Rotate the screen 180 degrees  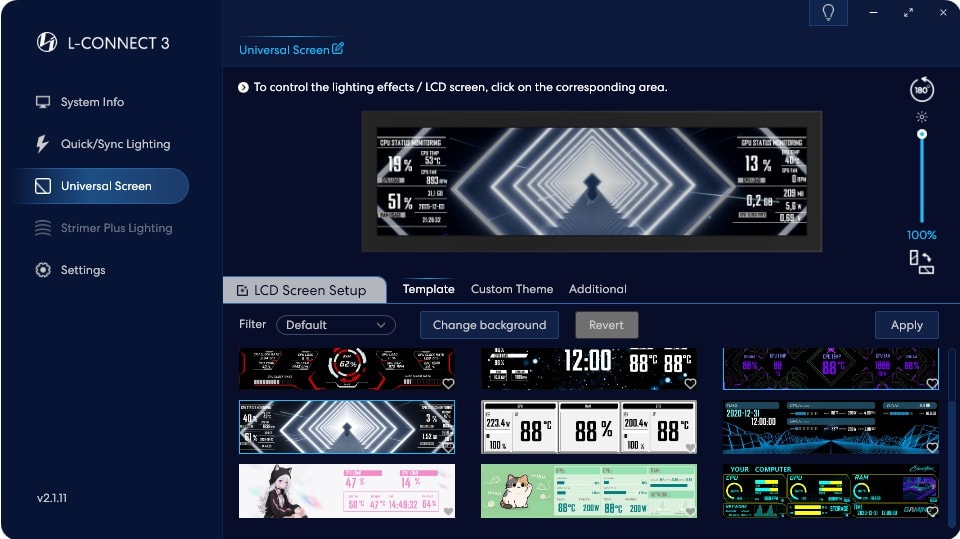point(921,90)
